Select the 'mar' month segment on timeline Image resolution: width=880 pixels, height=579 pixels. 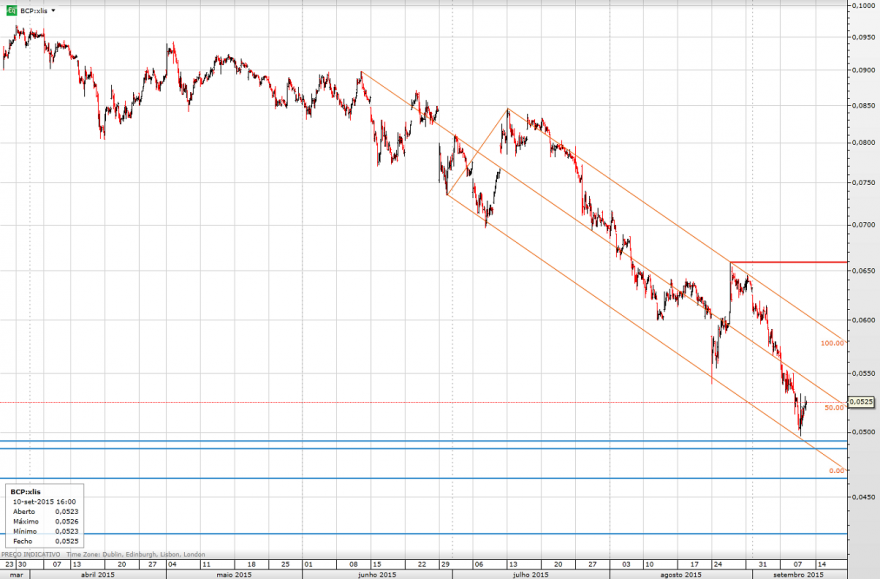[16, 575]
